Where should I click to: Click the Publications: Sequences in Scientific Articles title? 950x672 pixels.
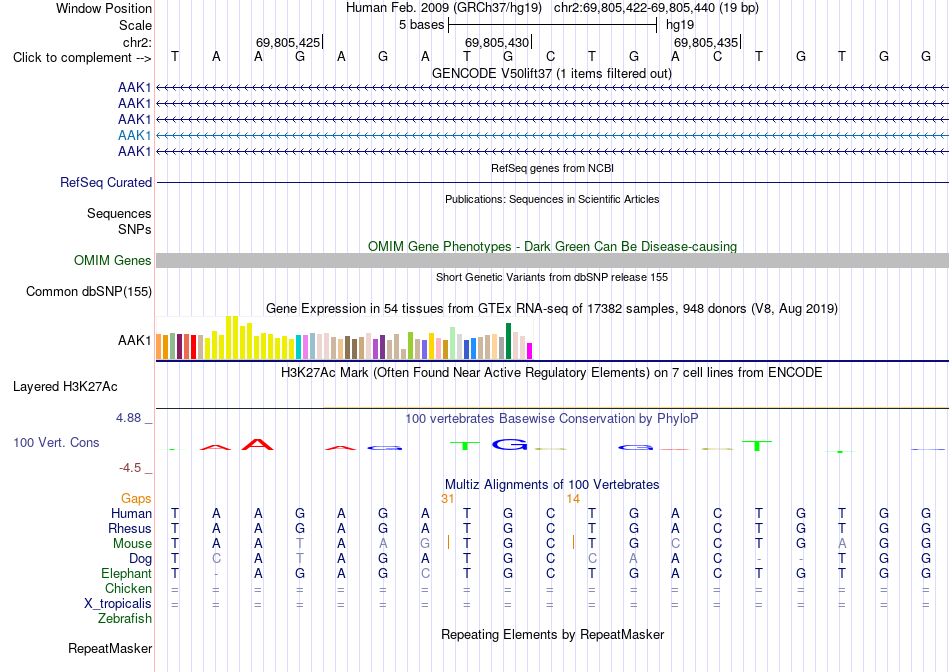click(x=552, y=199)
